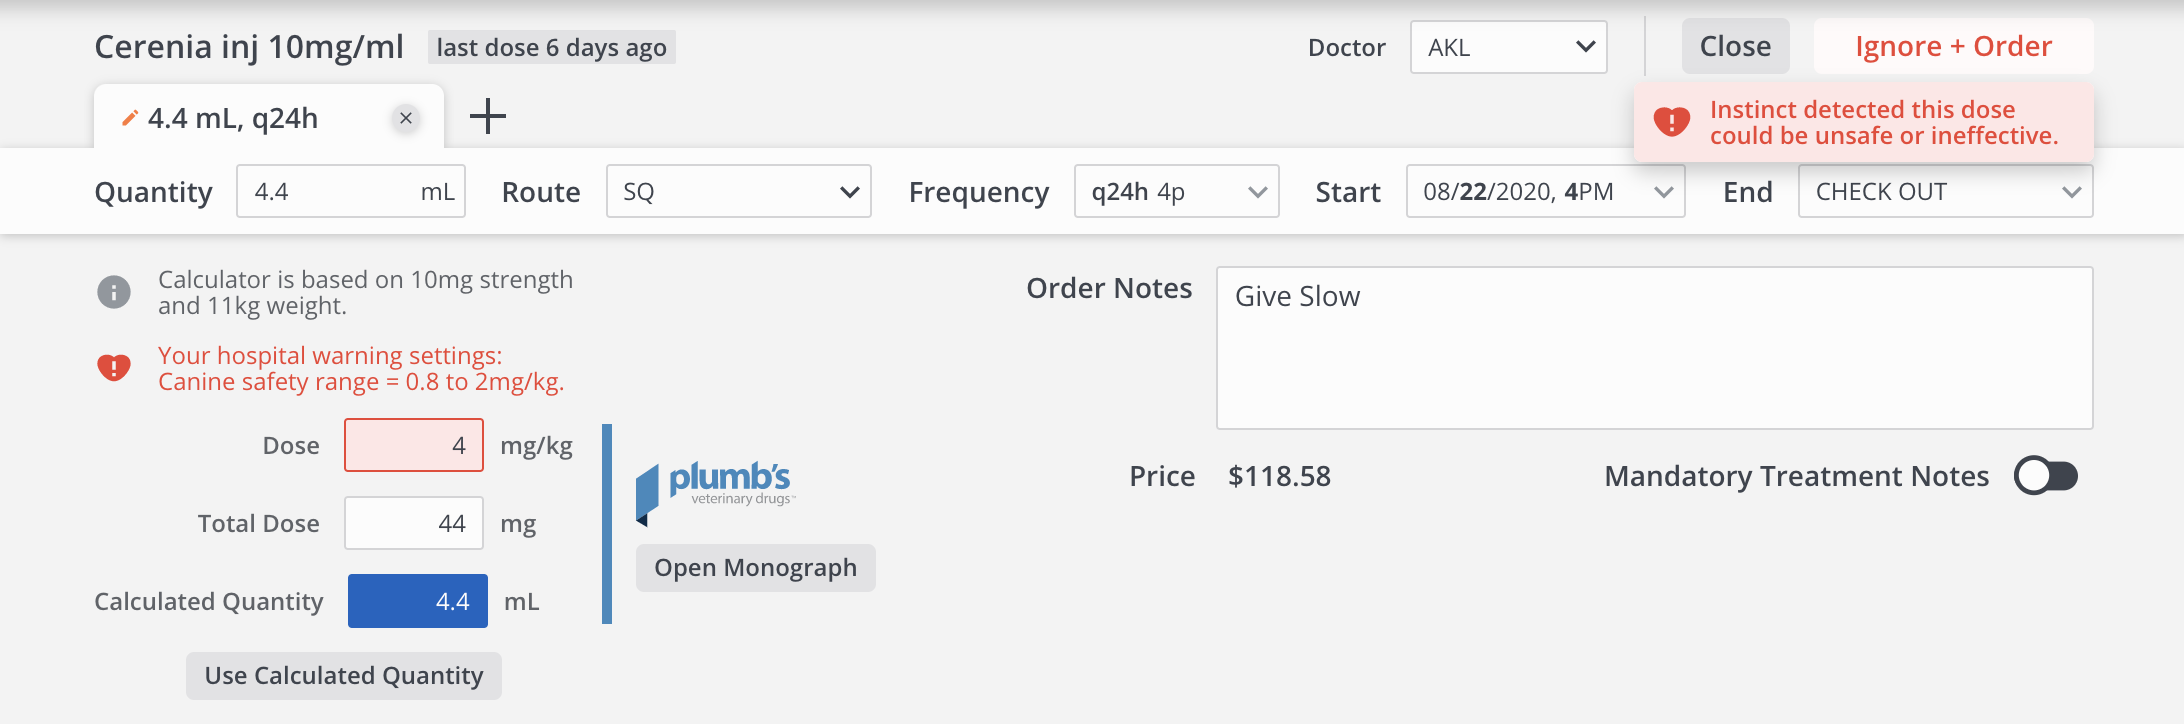Image resolution: width=2184 pixels, height=724 pixels.
Task: Click the Quantity 4.4 mL input field
Action: (330, 191)
